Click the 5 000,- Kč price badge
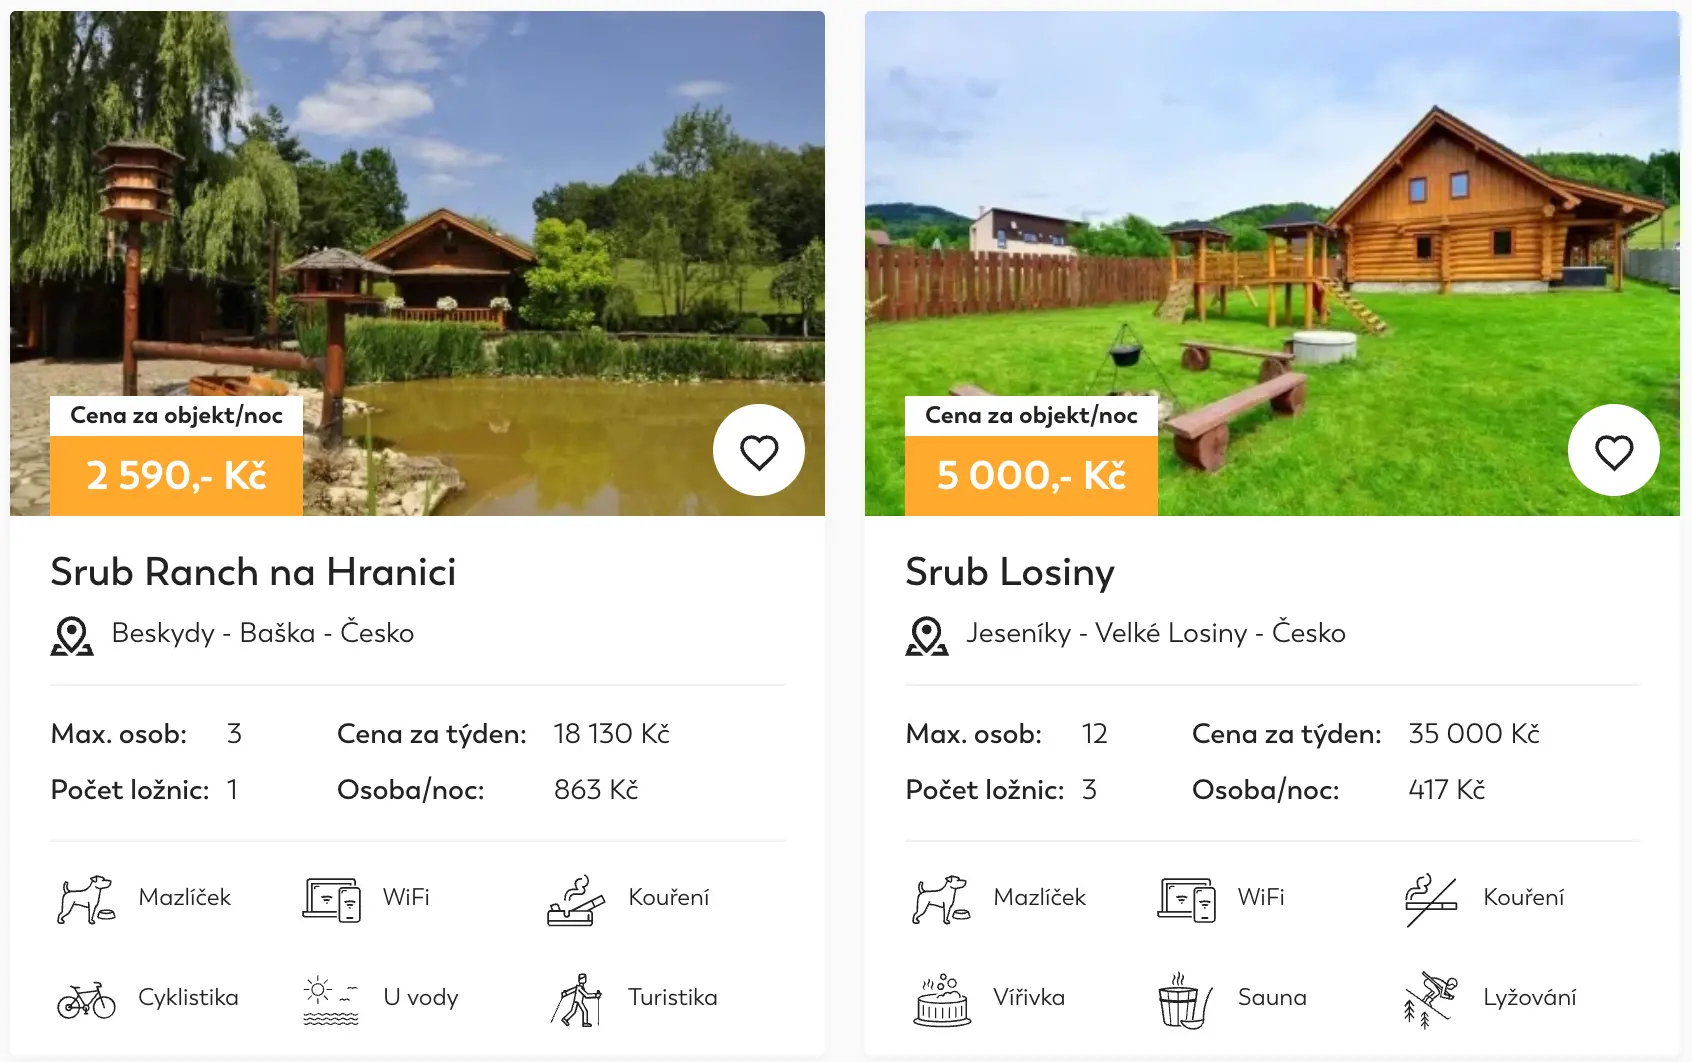 [x=1031, y=475]
